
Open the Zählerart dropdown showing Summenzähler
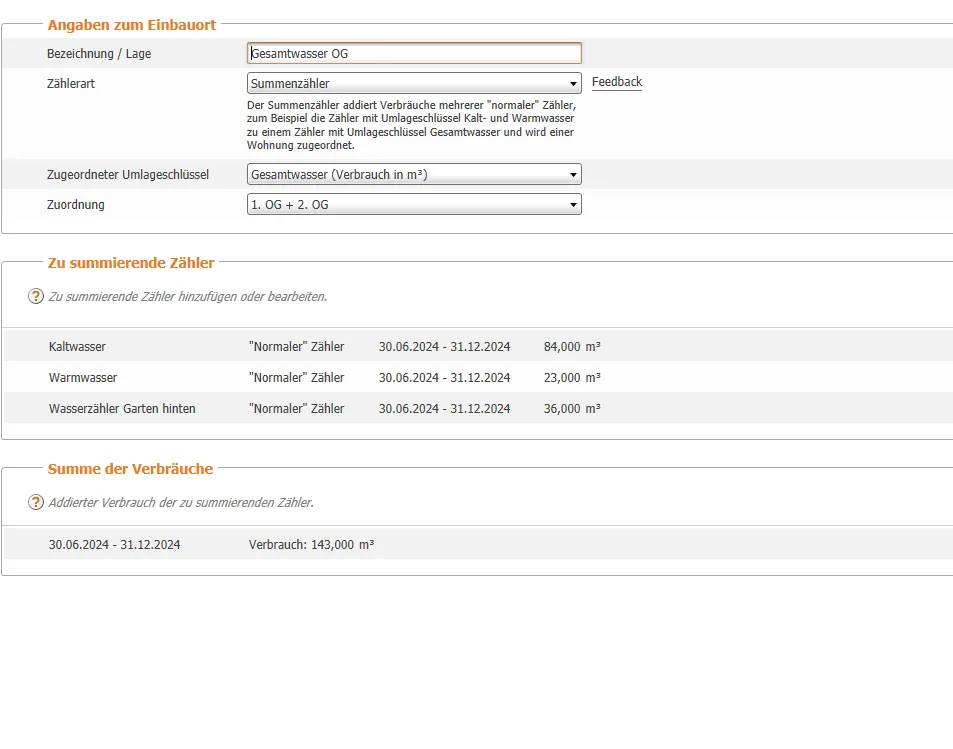pyautogui.click(x=413, y=84)
